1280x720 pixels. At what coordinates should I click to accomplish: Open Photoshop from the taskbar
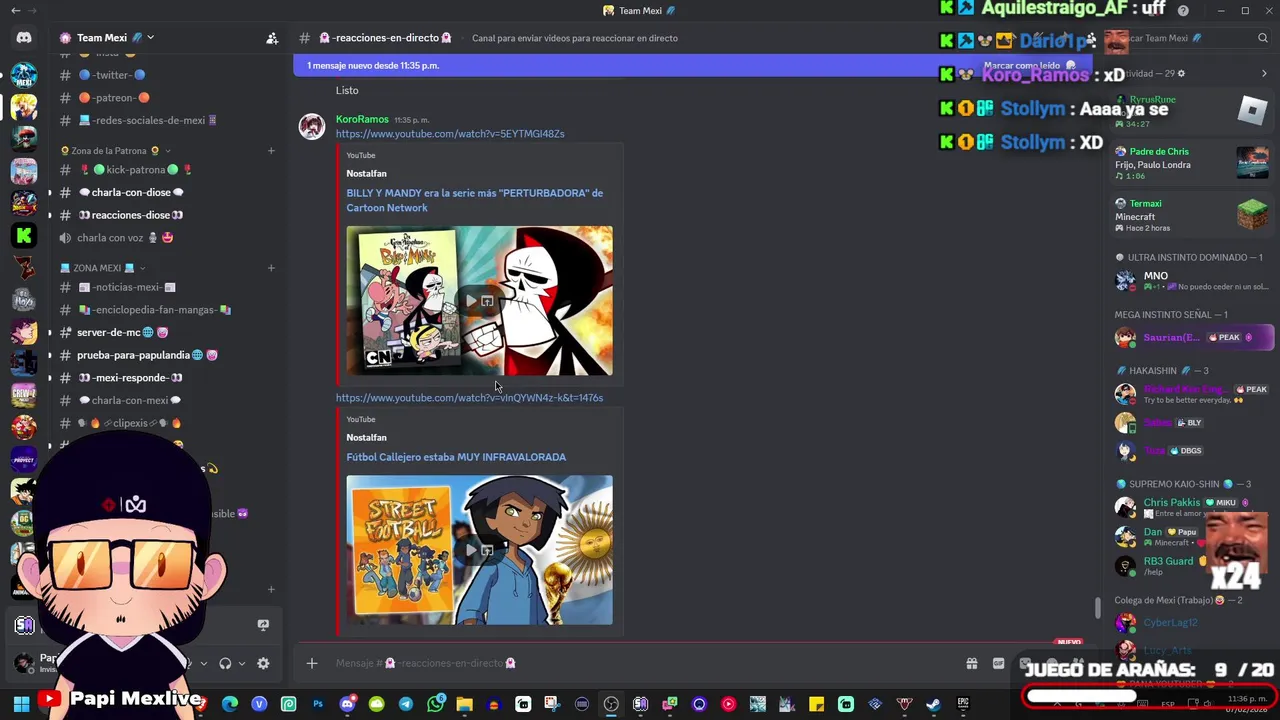pos(318,704)
